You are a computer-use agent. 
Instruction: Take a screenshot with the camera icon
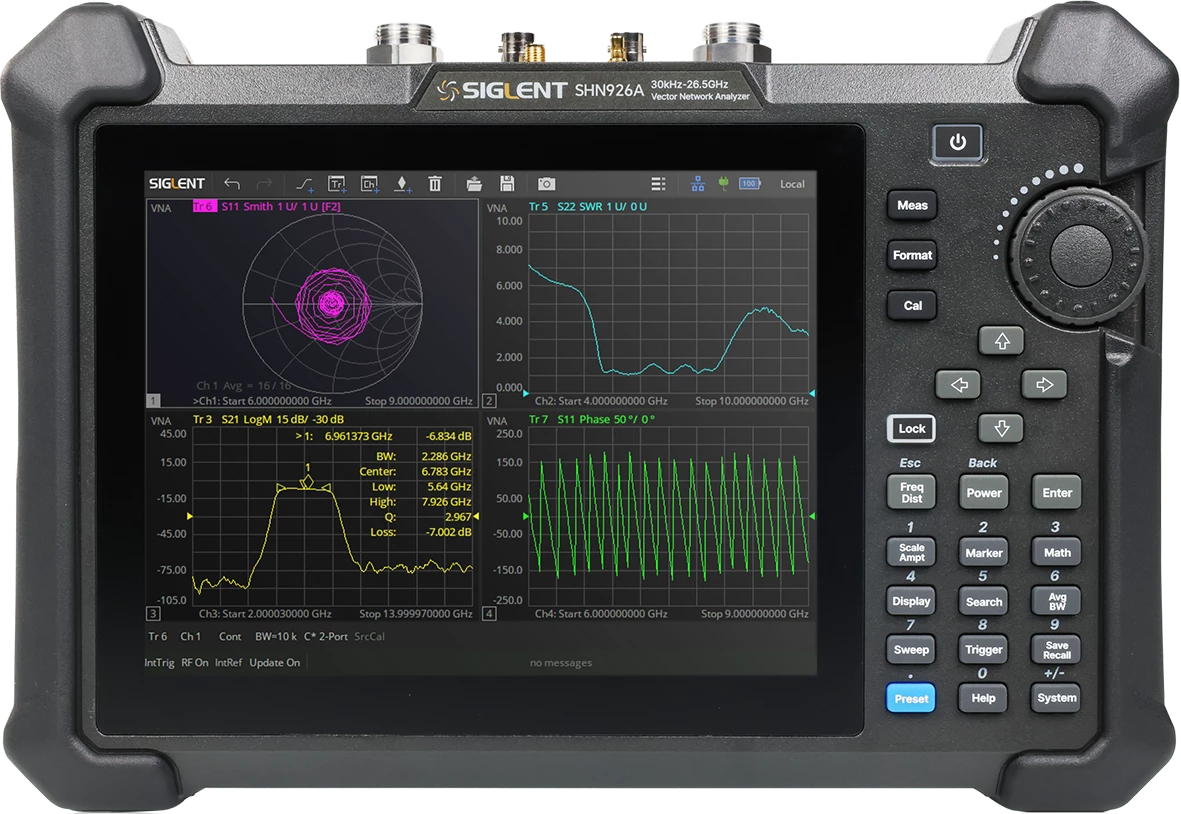[546, 184]
